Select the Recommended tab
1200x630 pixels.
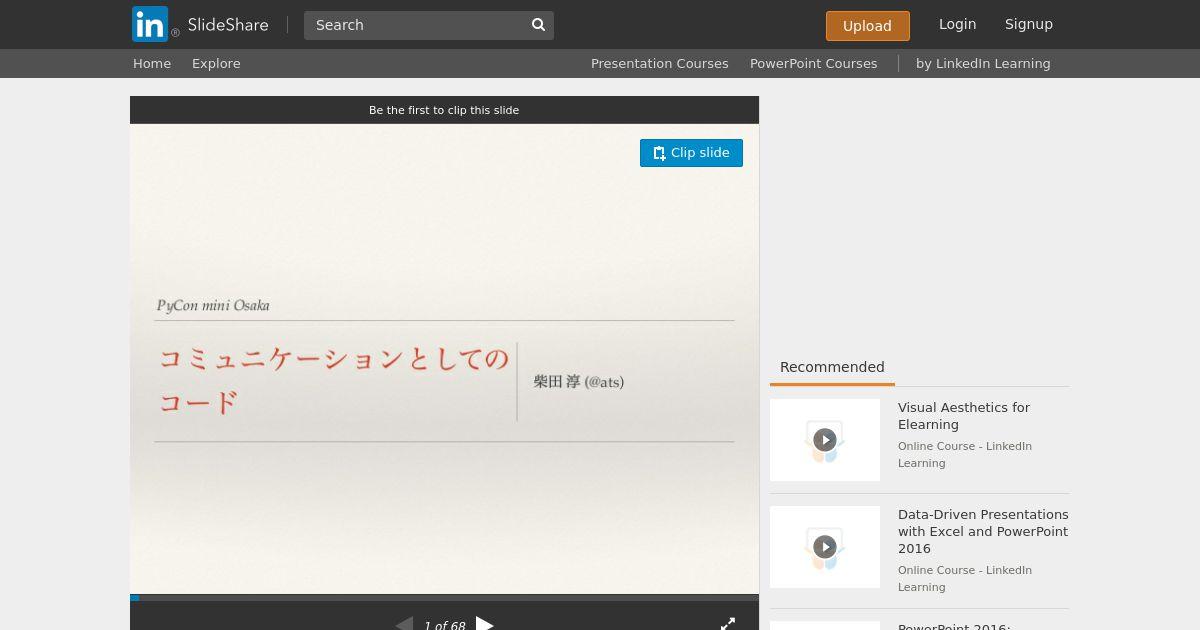click(832, 367)
